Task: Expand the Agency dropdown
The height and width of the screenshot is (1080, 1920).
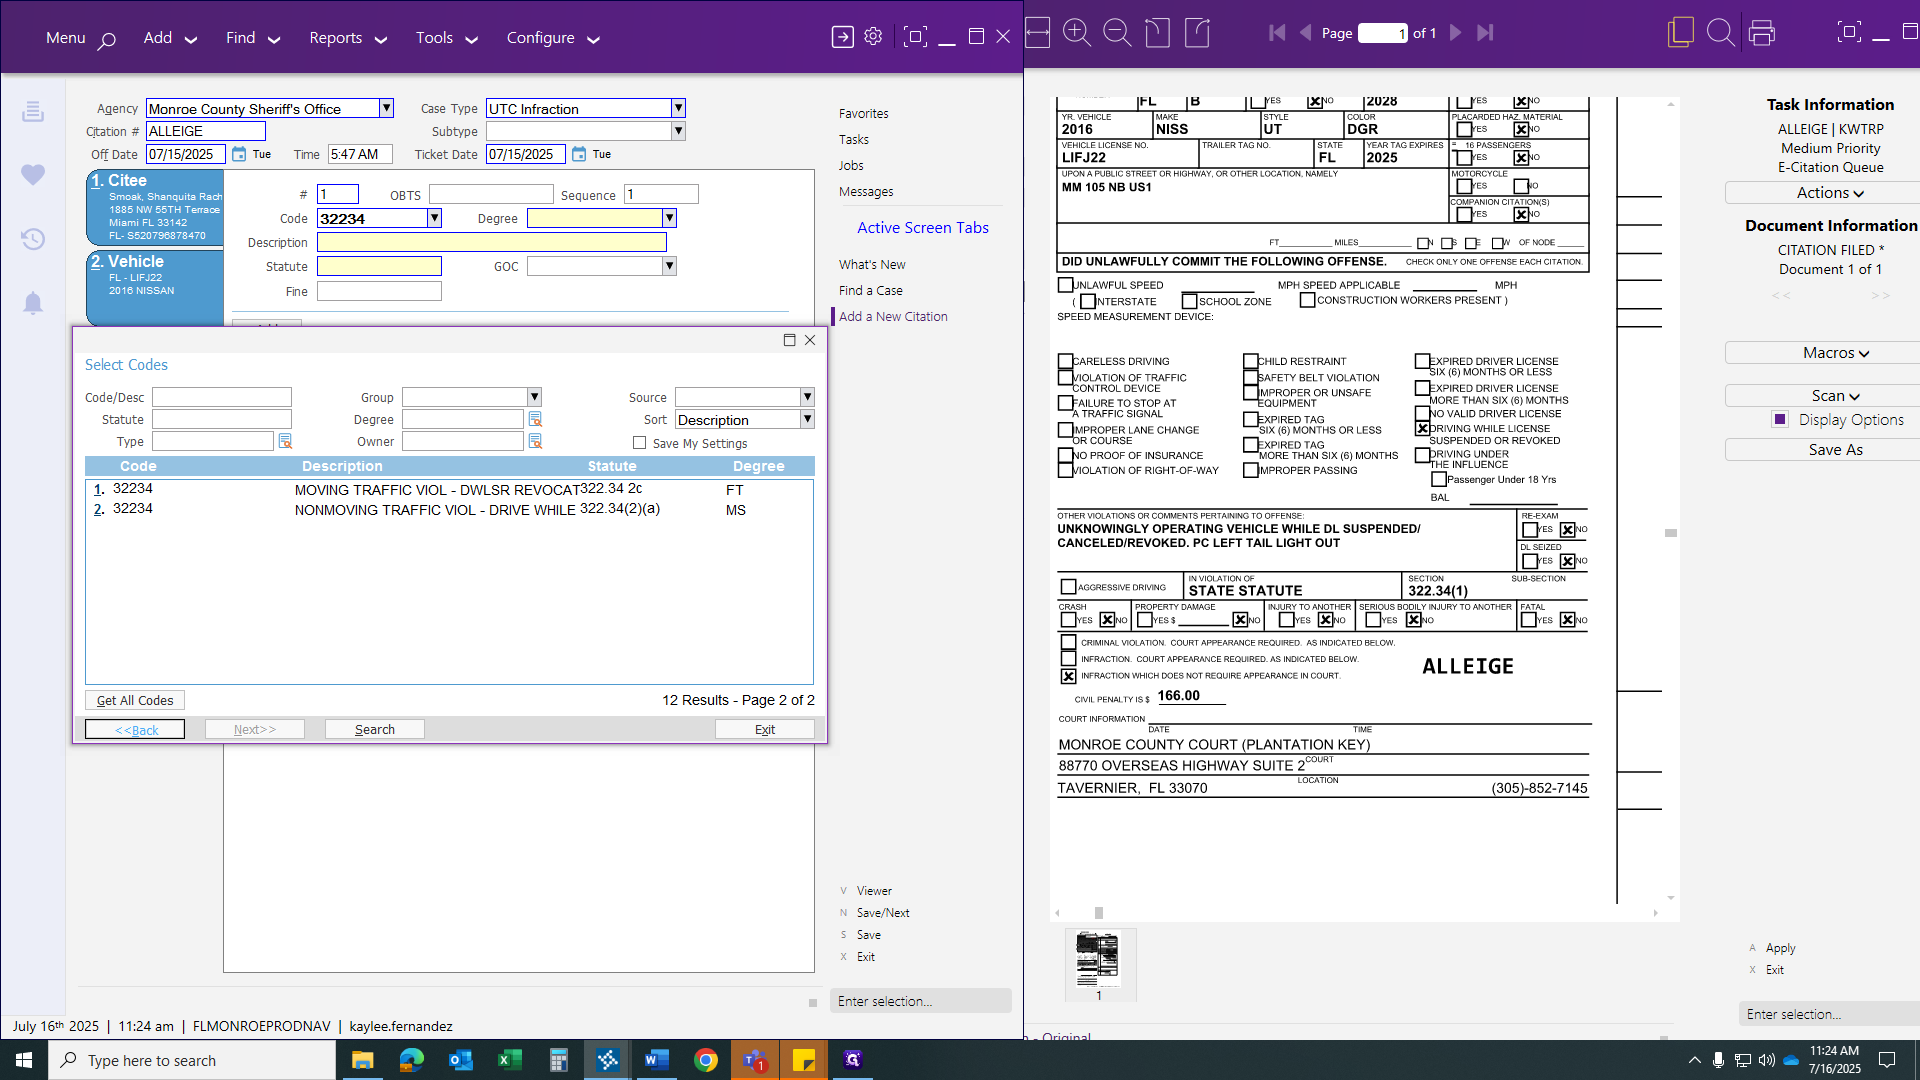Action: (386, 108)
